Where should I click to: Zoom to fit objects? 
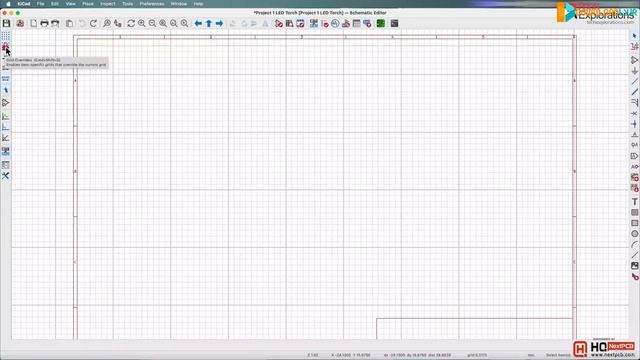click(174, 23)
